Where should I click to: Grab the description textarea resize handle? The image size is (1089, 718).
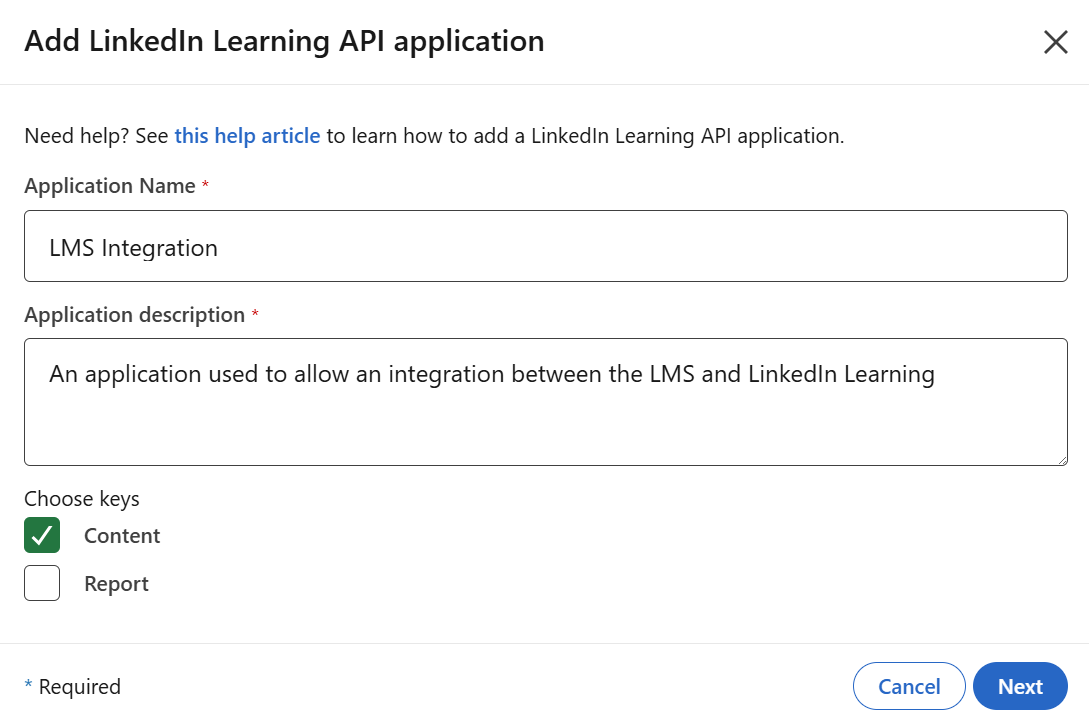click(1062, 460)
